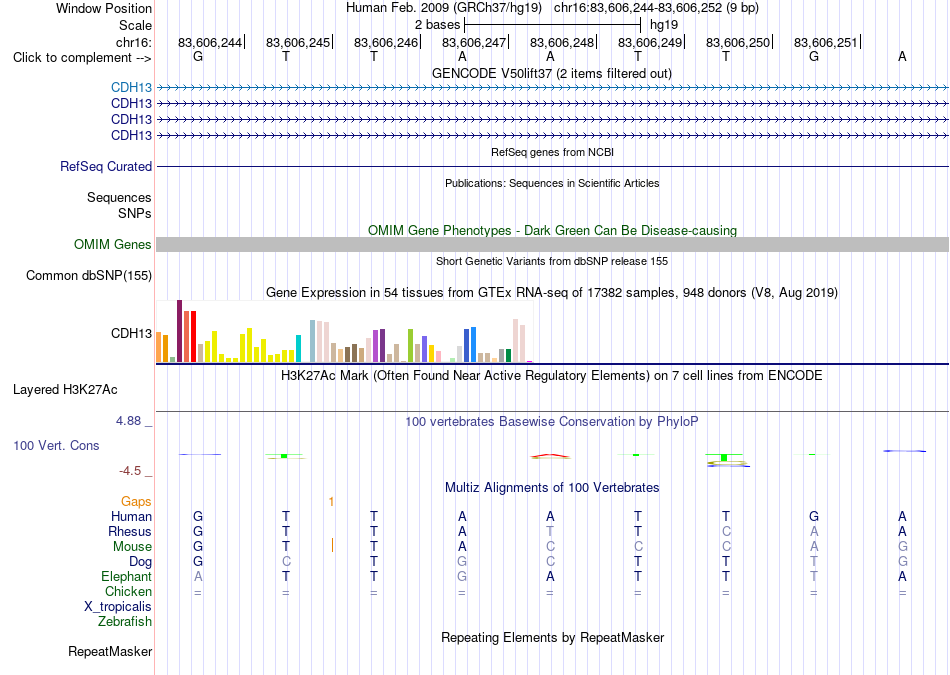
Task: Open the RepeatMasker track label
Action: point(110,651)
